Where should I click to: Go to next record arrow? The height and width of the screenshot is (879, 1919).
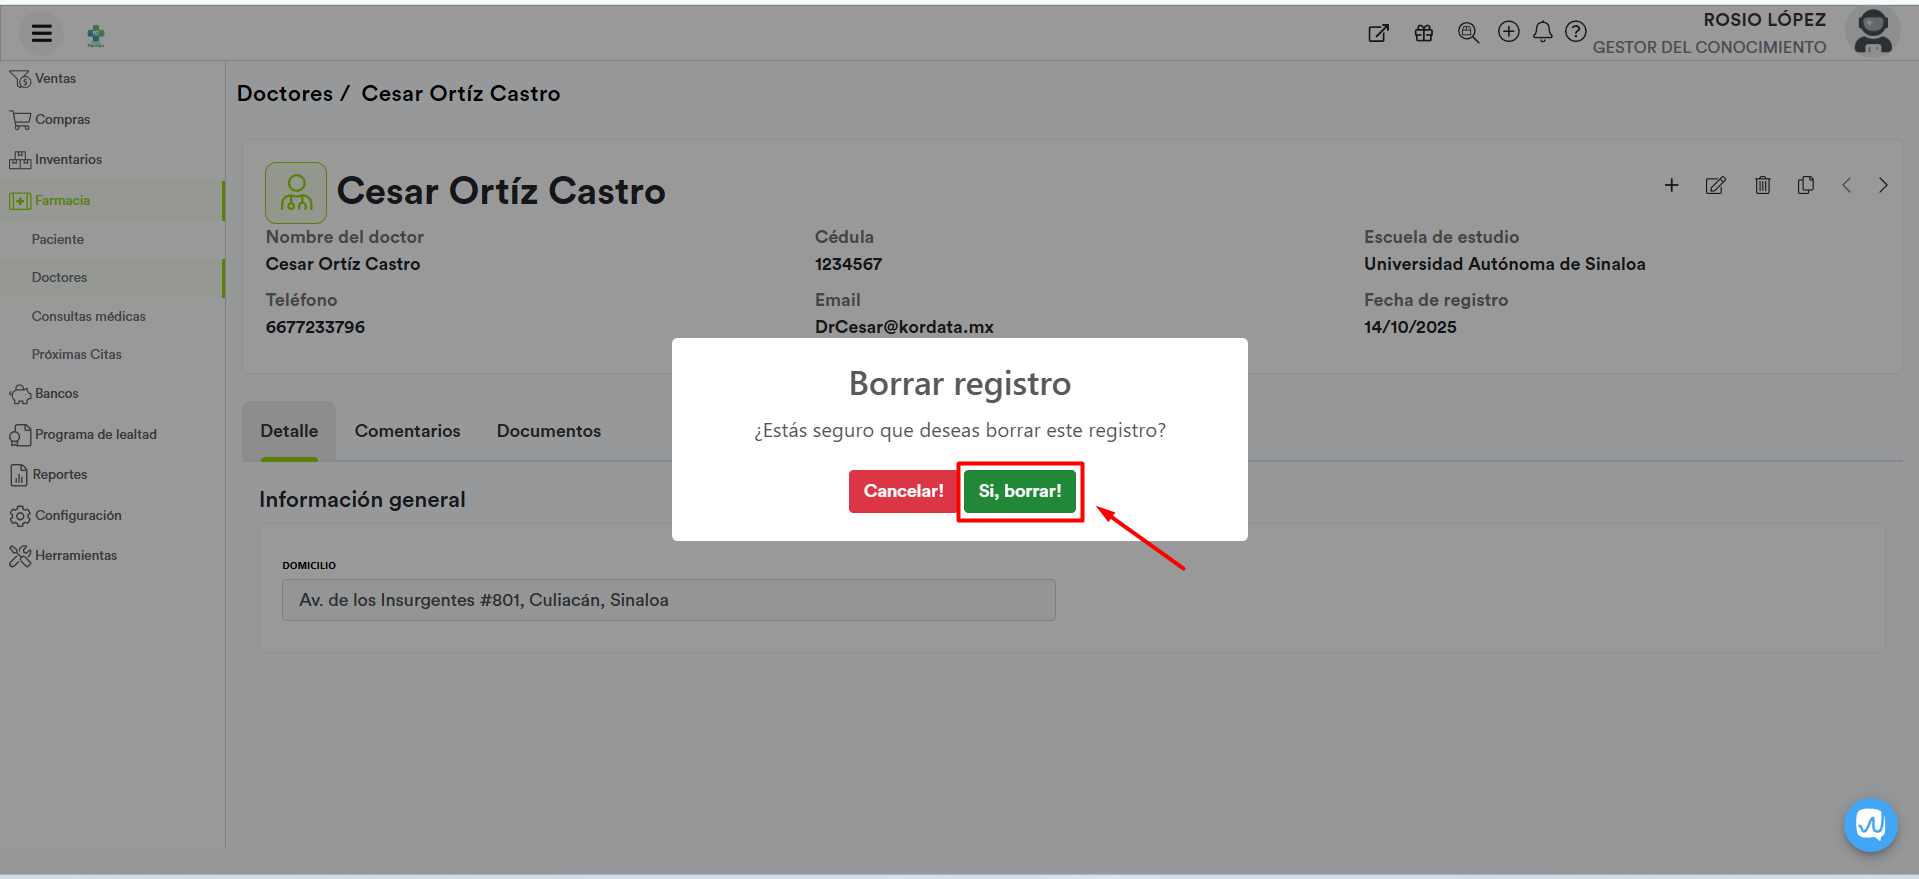[1883, 185]
